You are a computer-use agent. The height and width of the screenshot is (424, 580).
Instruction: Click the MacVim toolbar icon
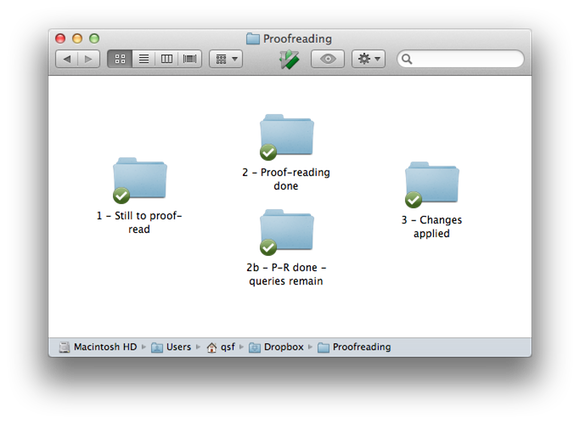tap(289, 59)
